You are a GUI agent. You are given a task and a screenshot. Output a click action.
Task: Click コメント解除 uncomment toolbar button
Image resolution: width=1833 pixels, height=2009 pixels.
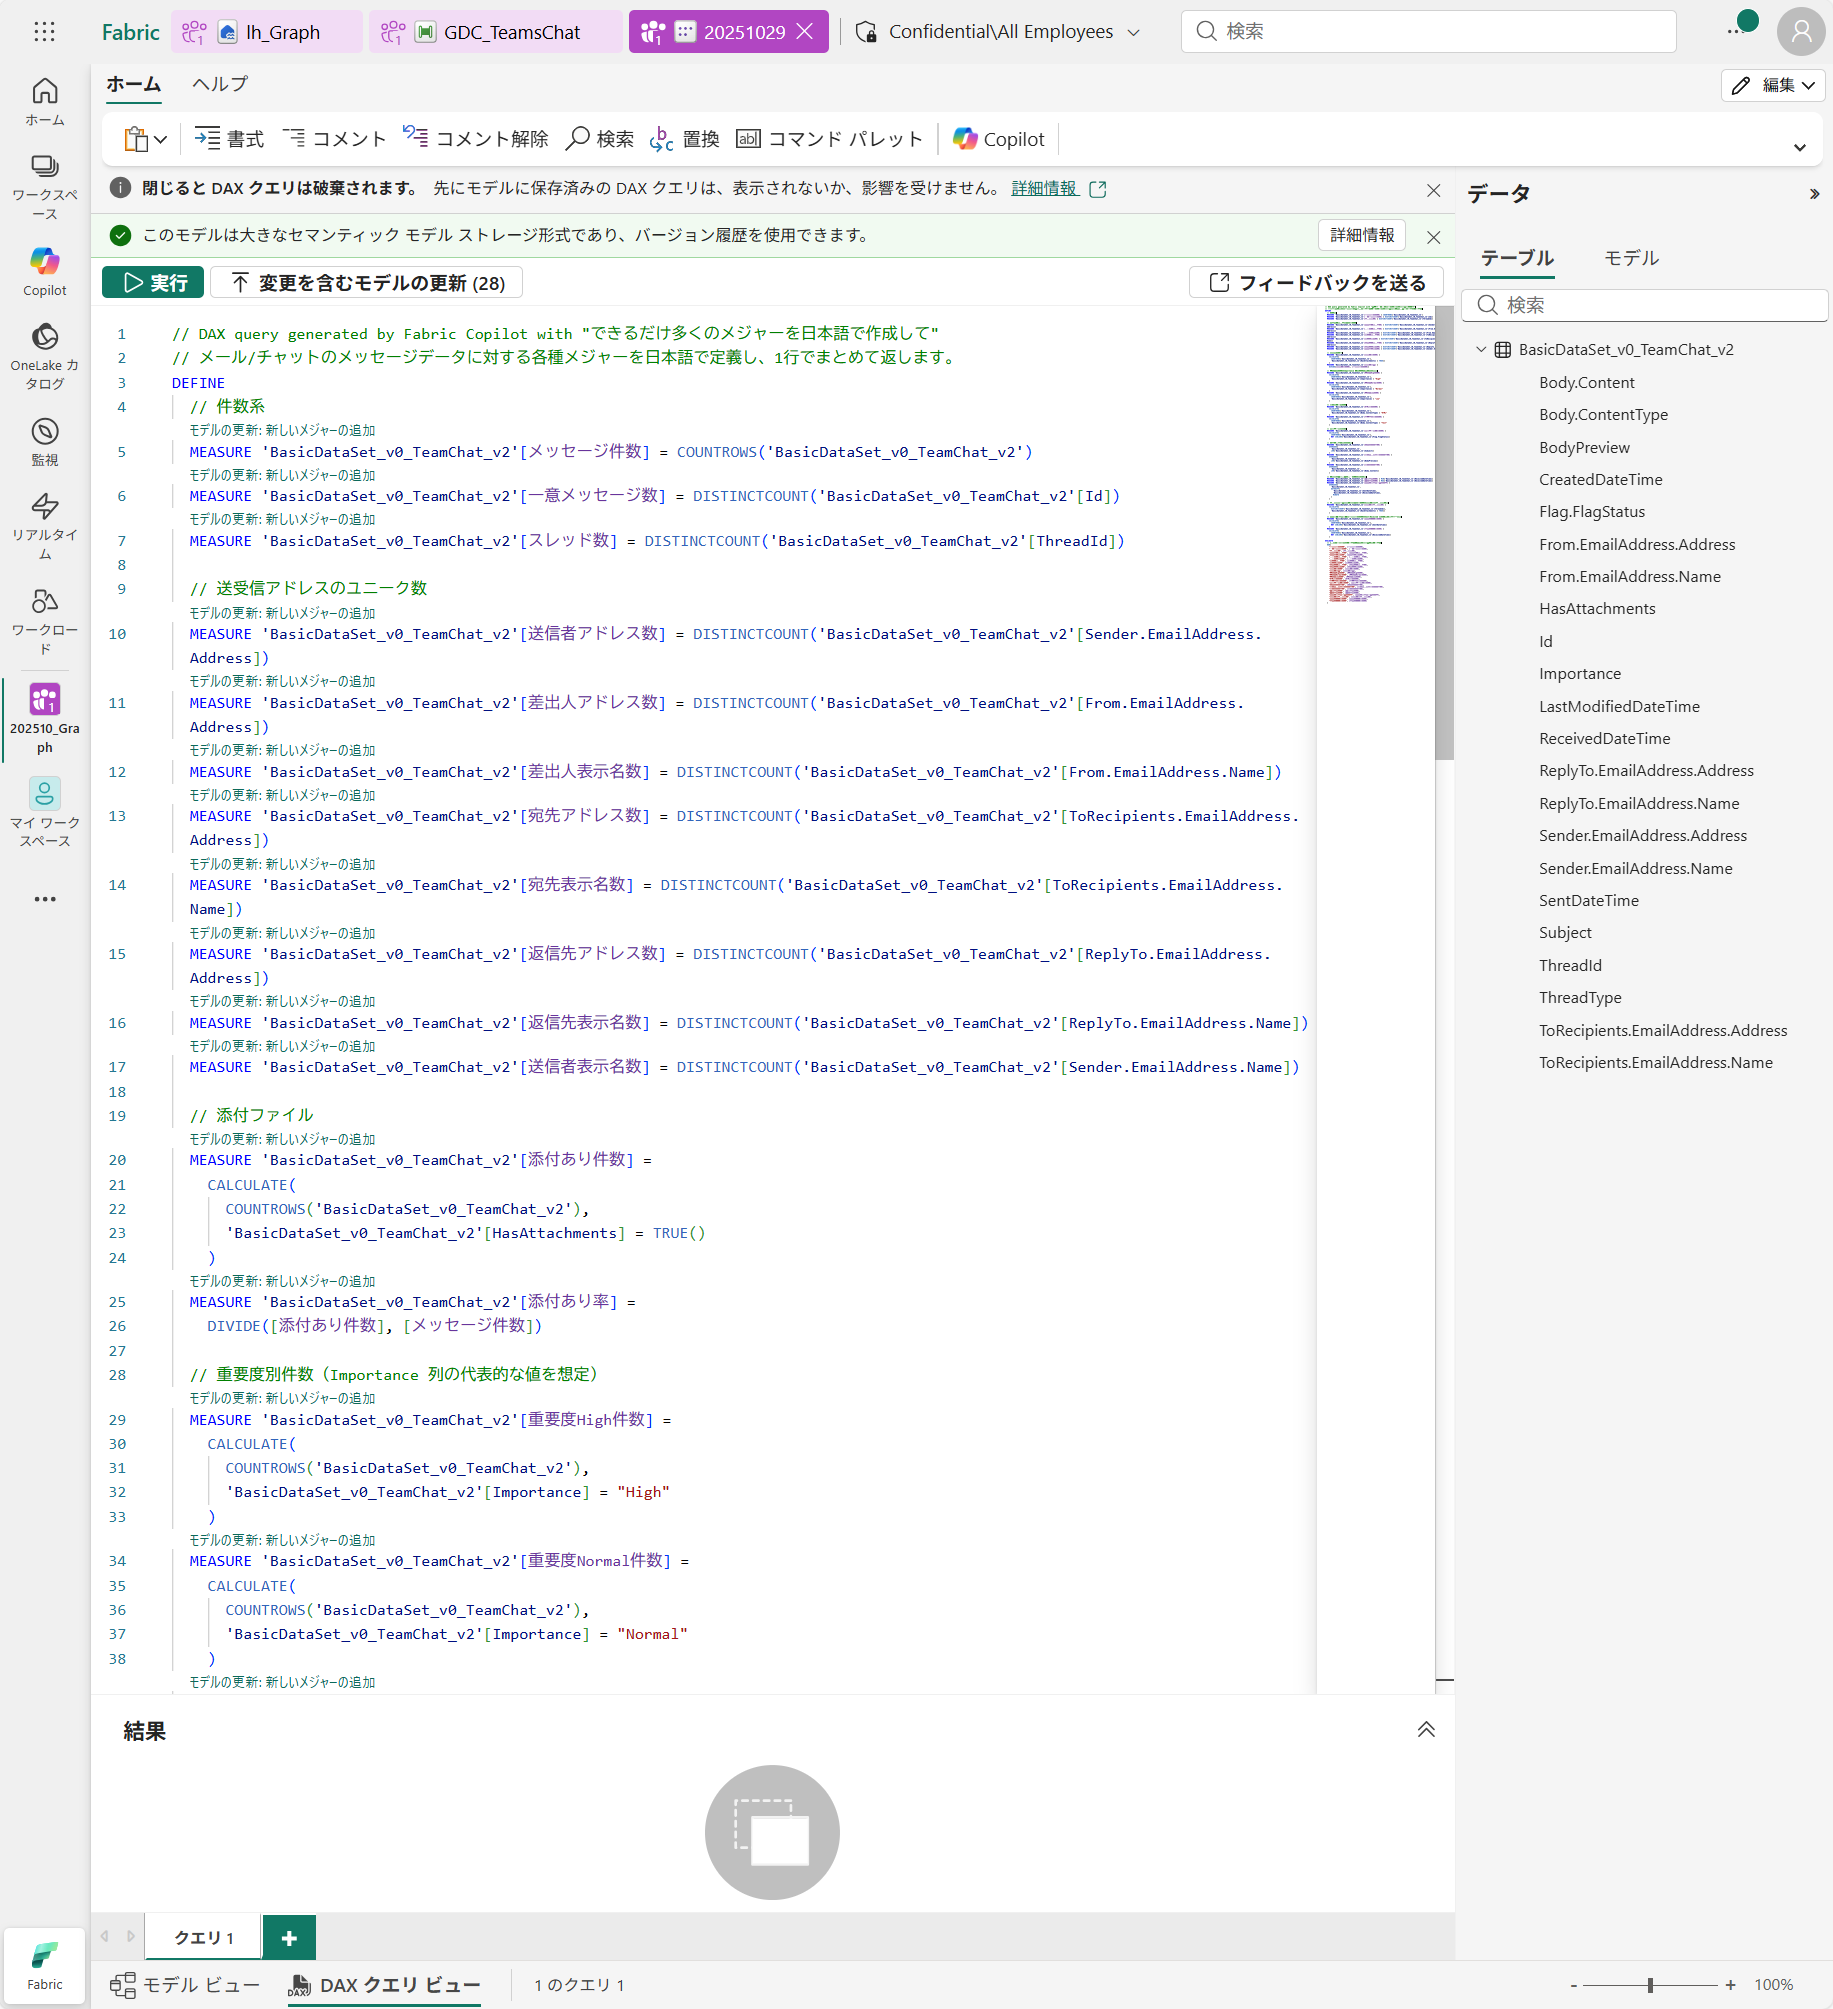click(x=476, y=139)
